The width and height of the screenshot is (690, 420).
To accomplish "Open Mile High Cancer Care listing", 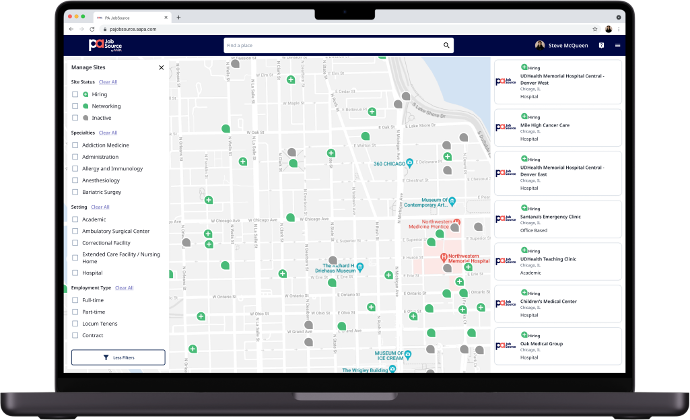I will click(558, 131).
